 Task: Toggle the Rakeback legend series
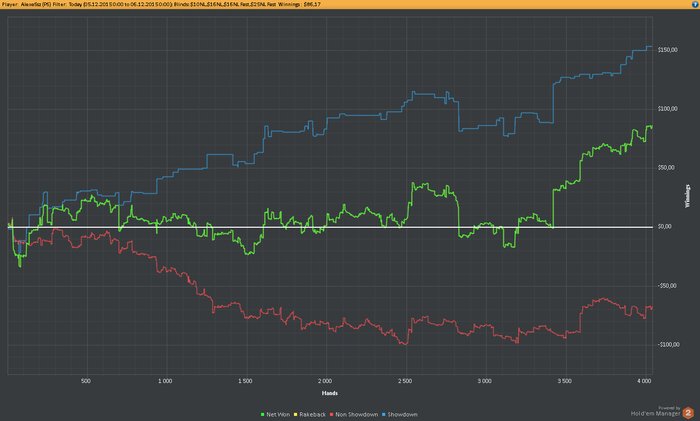(x=309, y=414)
